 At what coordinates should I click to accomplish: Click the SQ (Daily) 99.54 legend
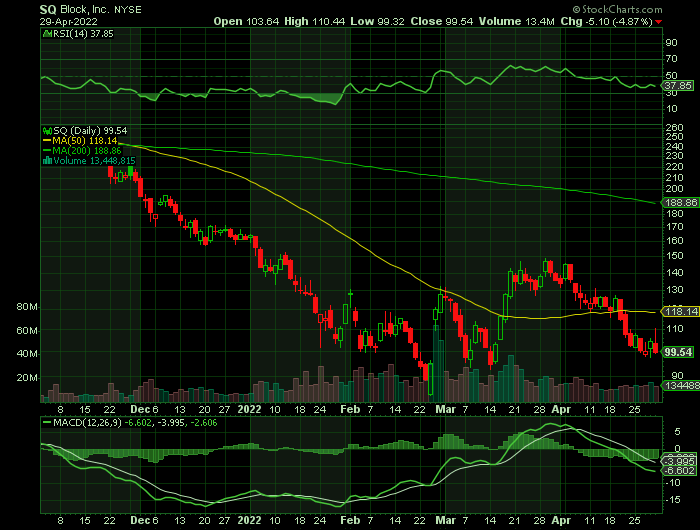tap(90, 131)
